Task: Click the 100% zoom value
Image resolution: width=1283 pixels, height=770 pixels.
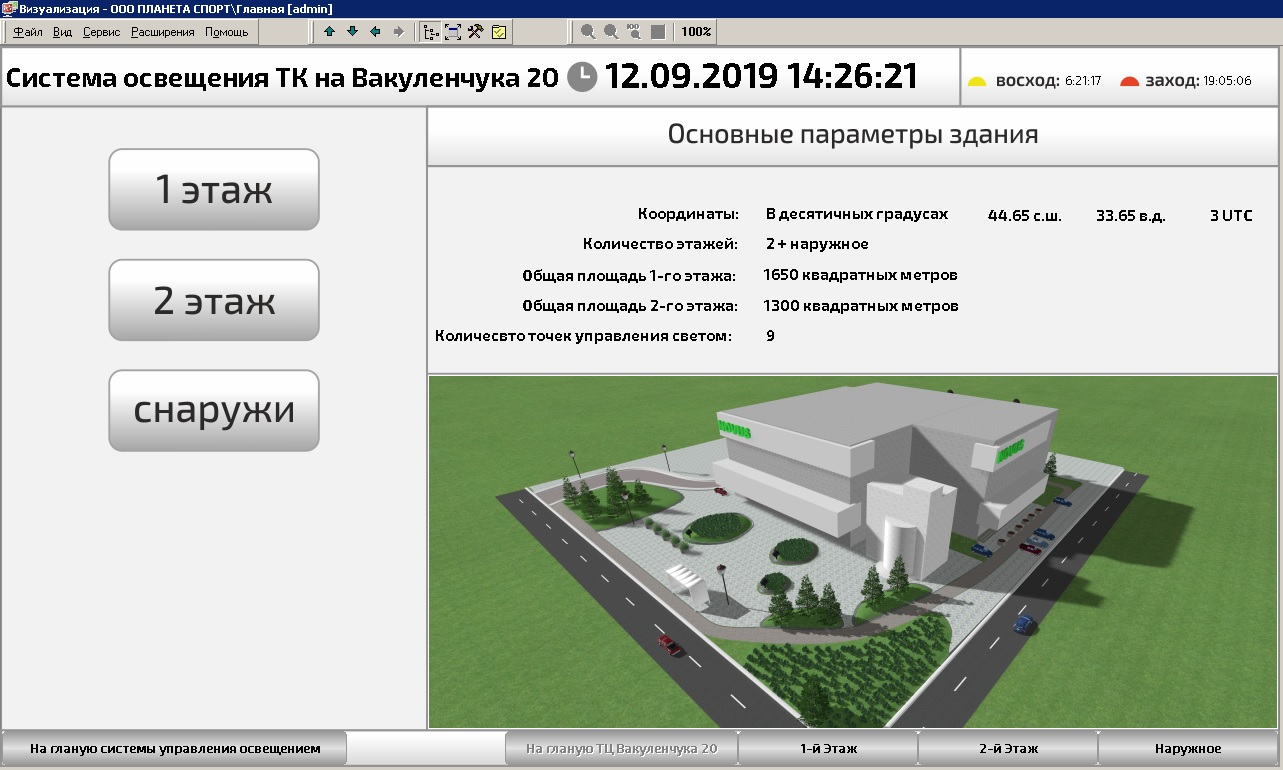Action: [x=696, y=32]
